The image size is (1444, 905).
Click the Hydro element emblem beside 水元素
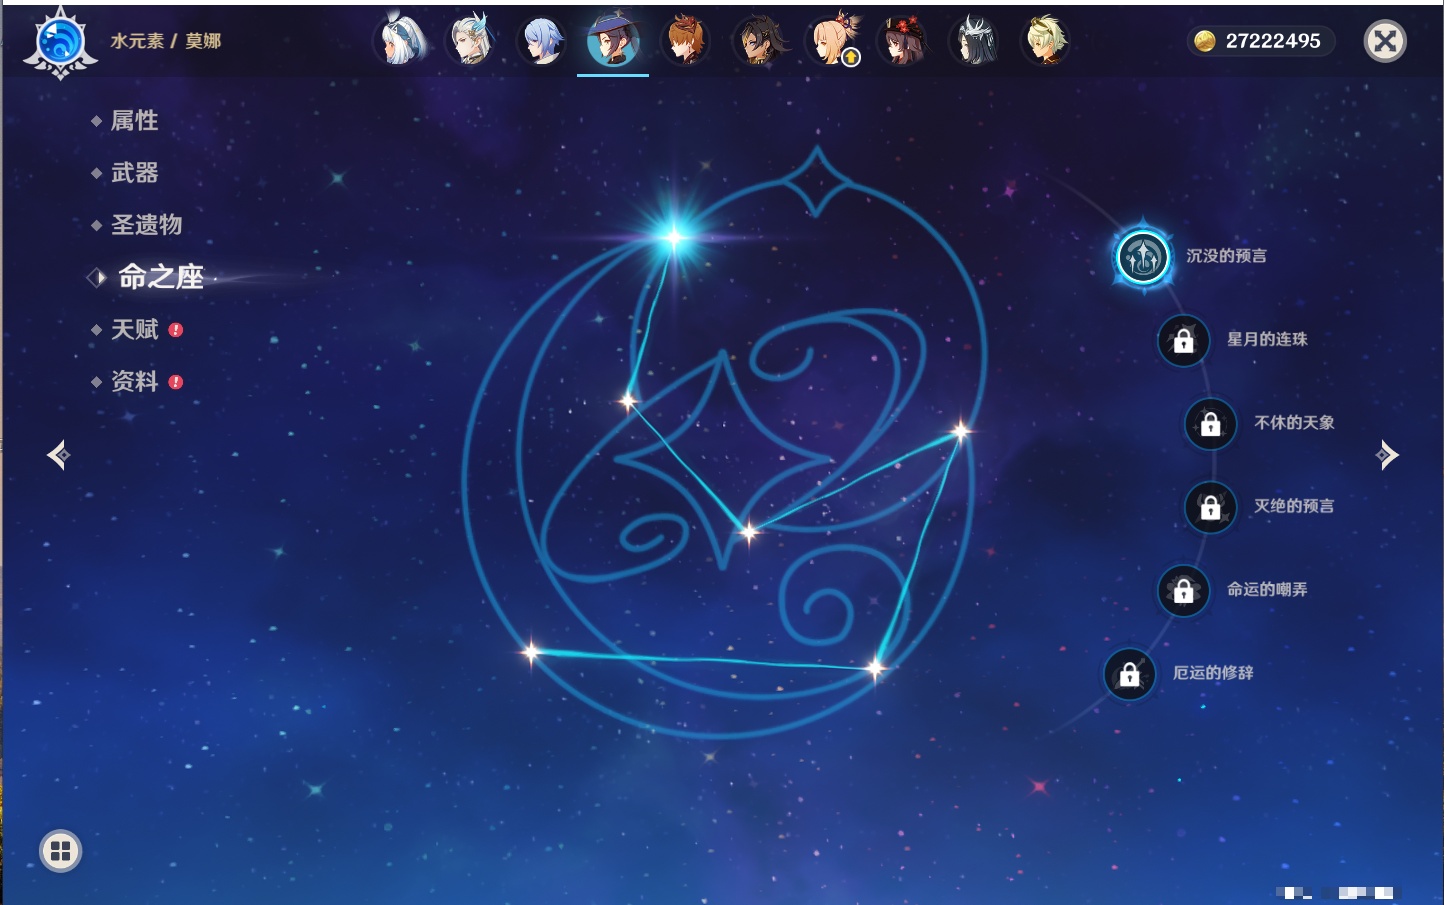coord(60,42)
